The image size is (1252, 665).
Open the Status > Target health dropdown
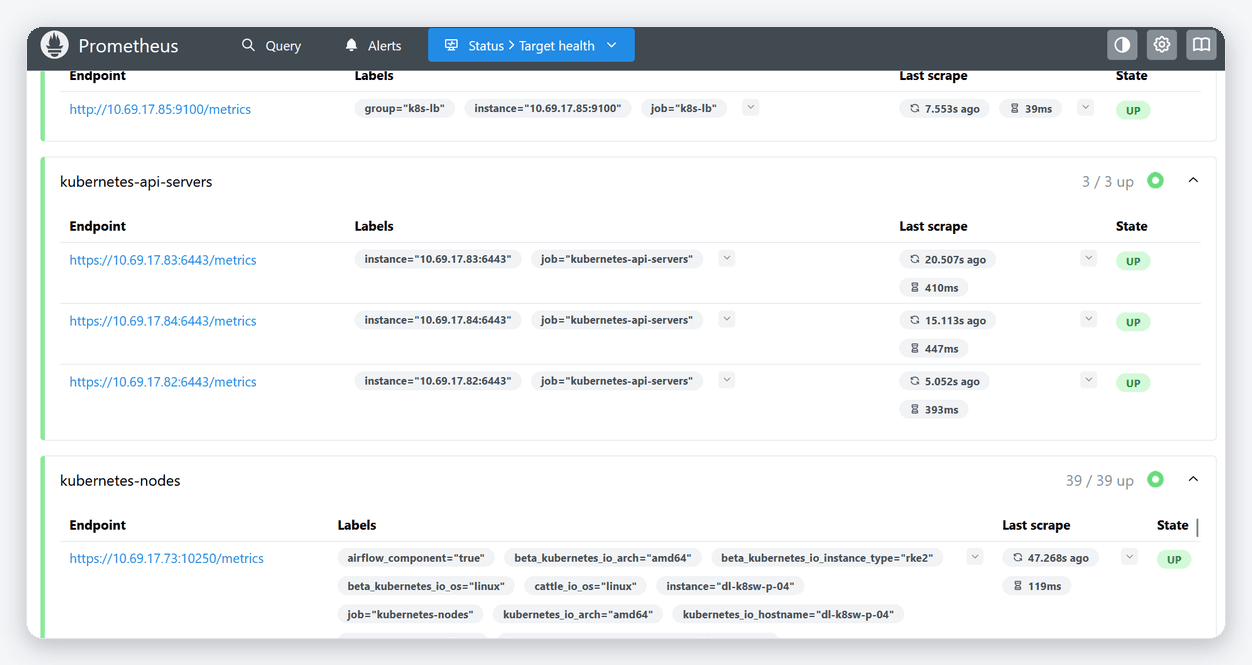coord(531,45)
